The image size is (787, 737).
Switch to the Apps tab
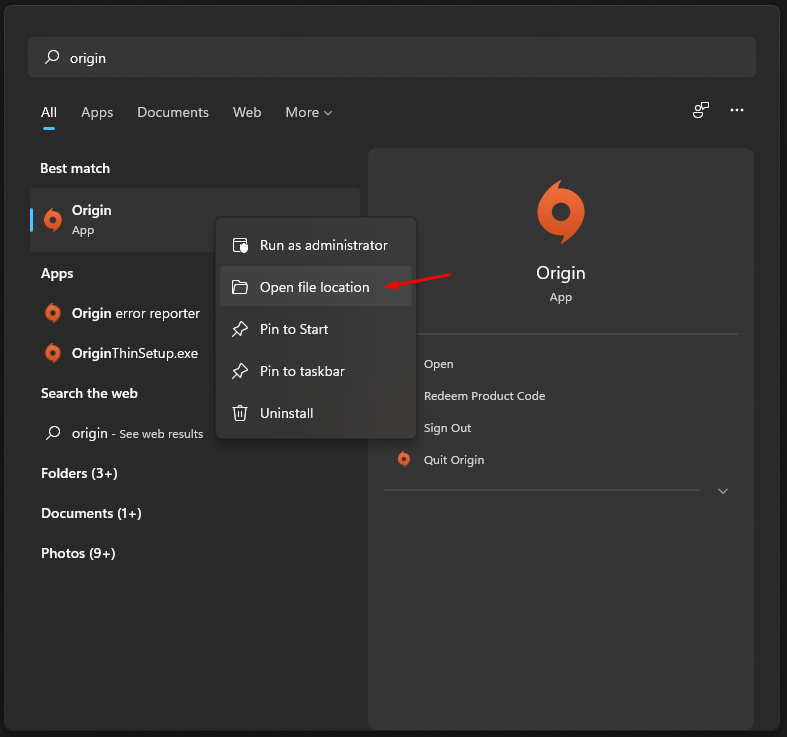pos(97,112)
